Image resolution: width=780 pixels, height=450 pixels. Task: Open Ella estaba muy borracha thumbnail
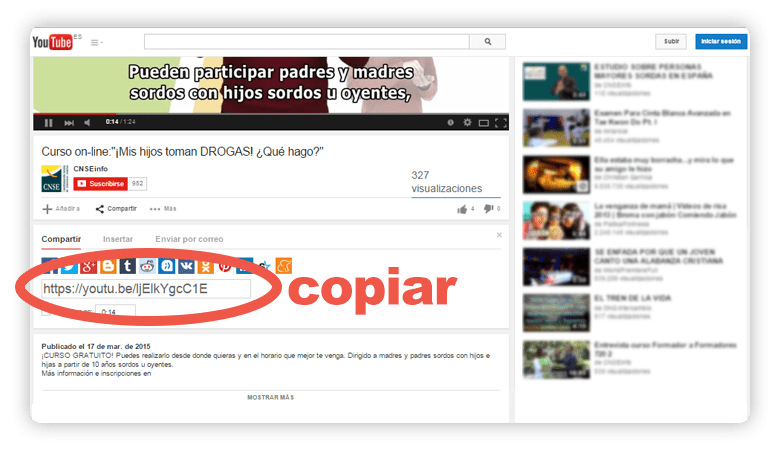pos(556,175)
